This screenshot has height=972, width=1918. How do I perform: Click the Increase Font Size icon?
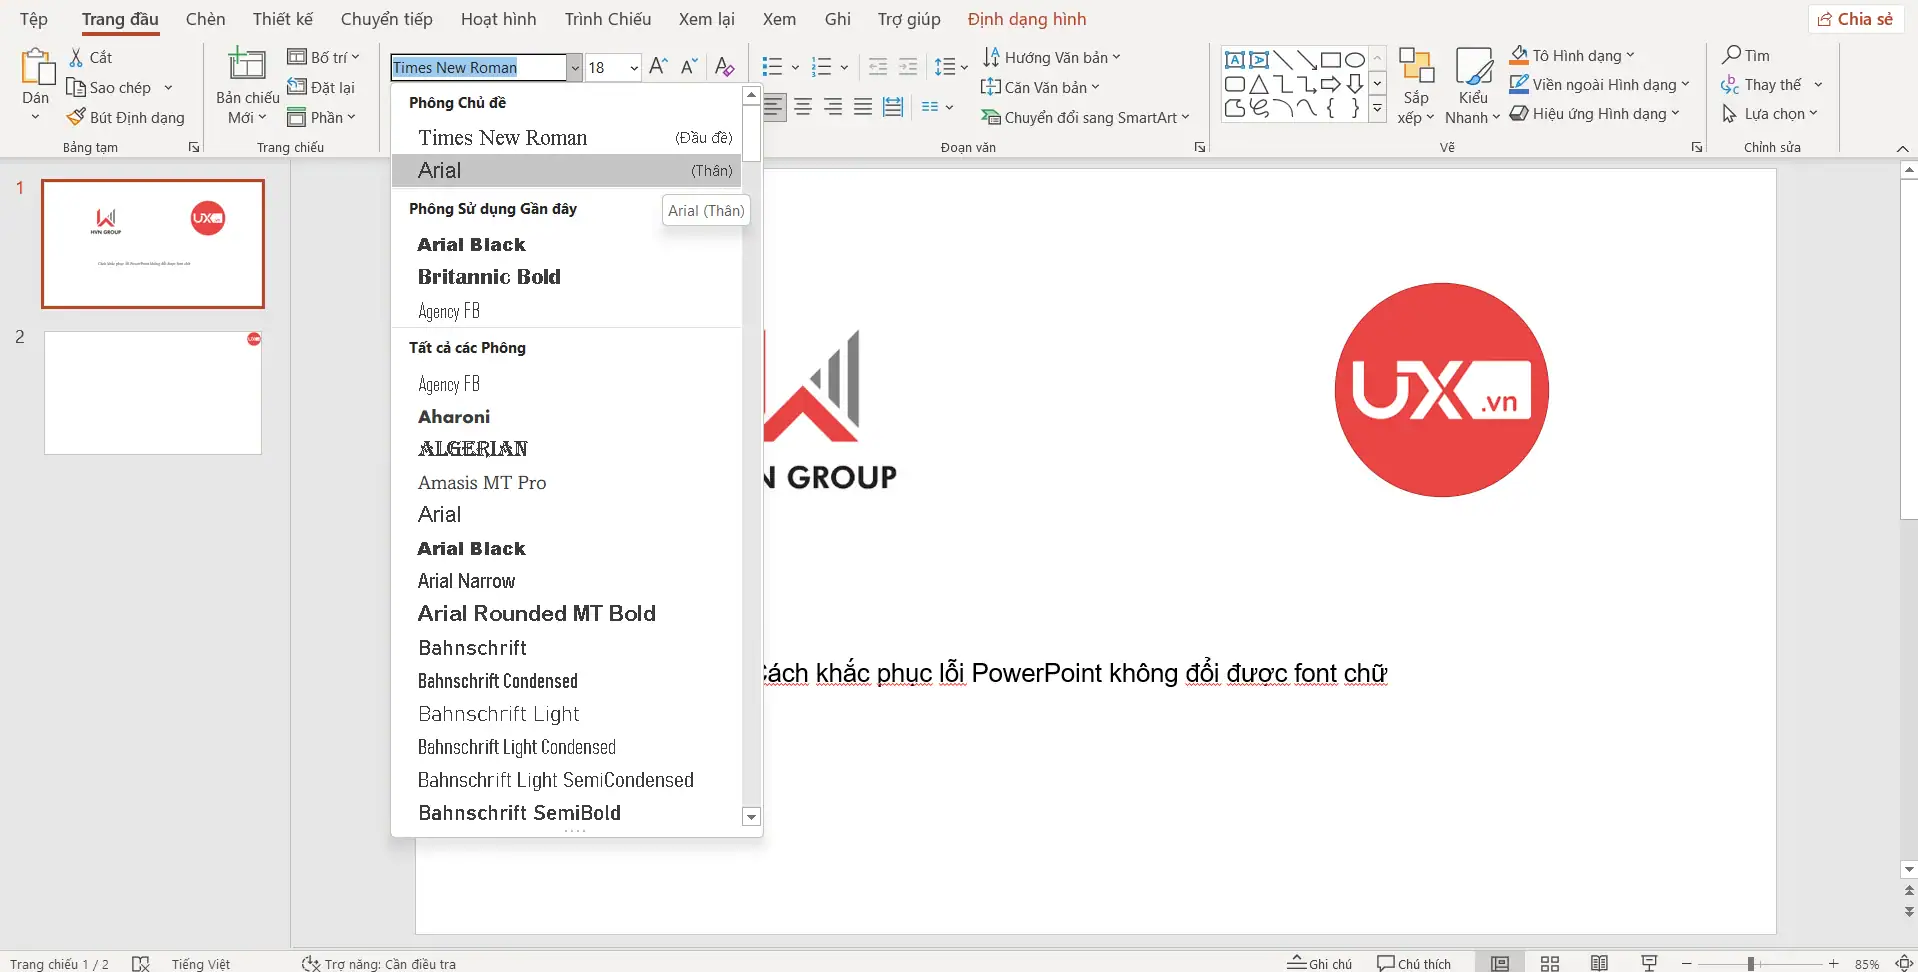click(x=657, y=67)
